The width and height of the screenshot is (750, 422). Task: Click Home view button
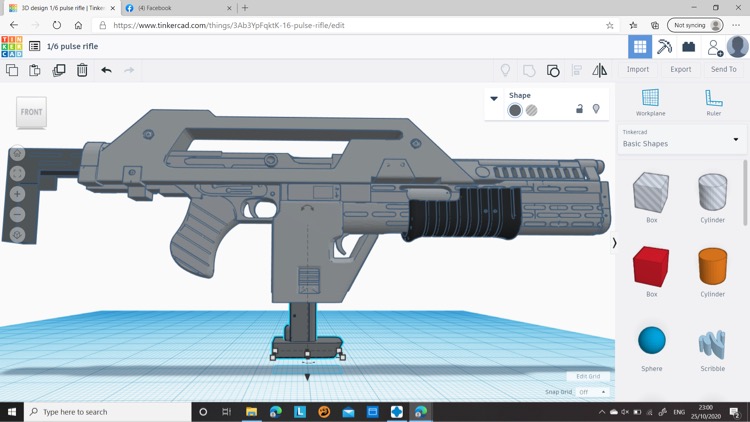(17, 153)
